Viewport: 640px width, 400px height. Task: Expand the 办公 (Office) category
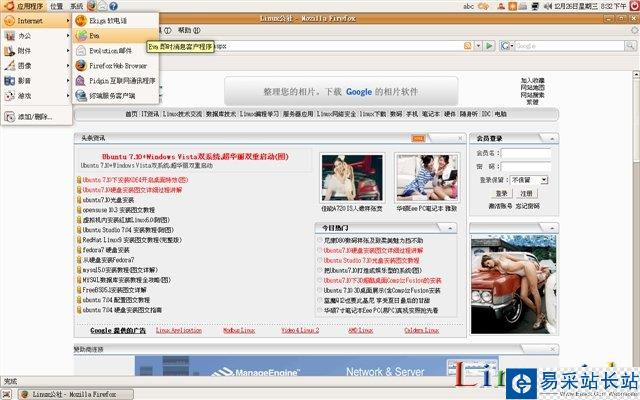coord(37,36)
